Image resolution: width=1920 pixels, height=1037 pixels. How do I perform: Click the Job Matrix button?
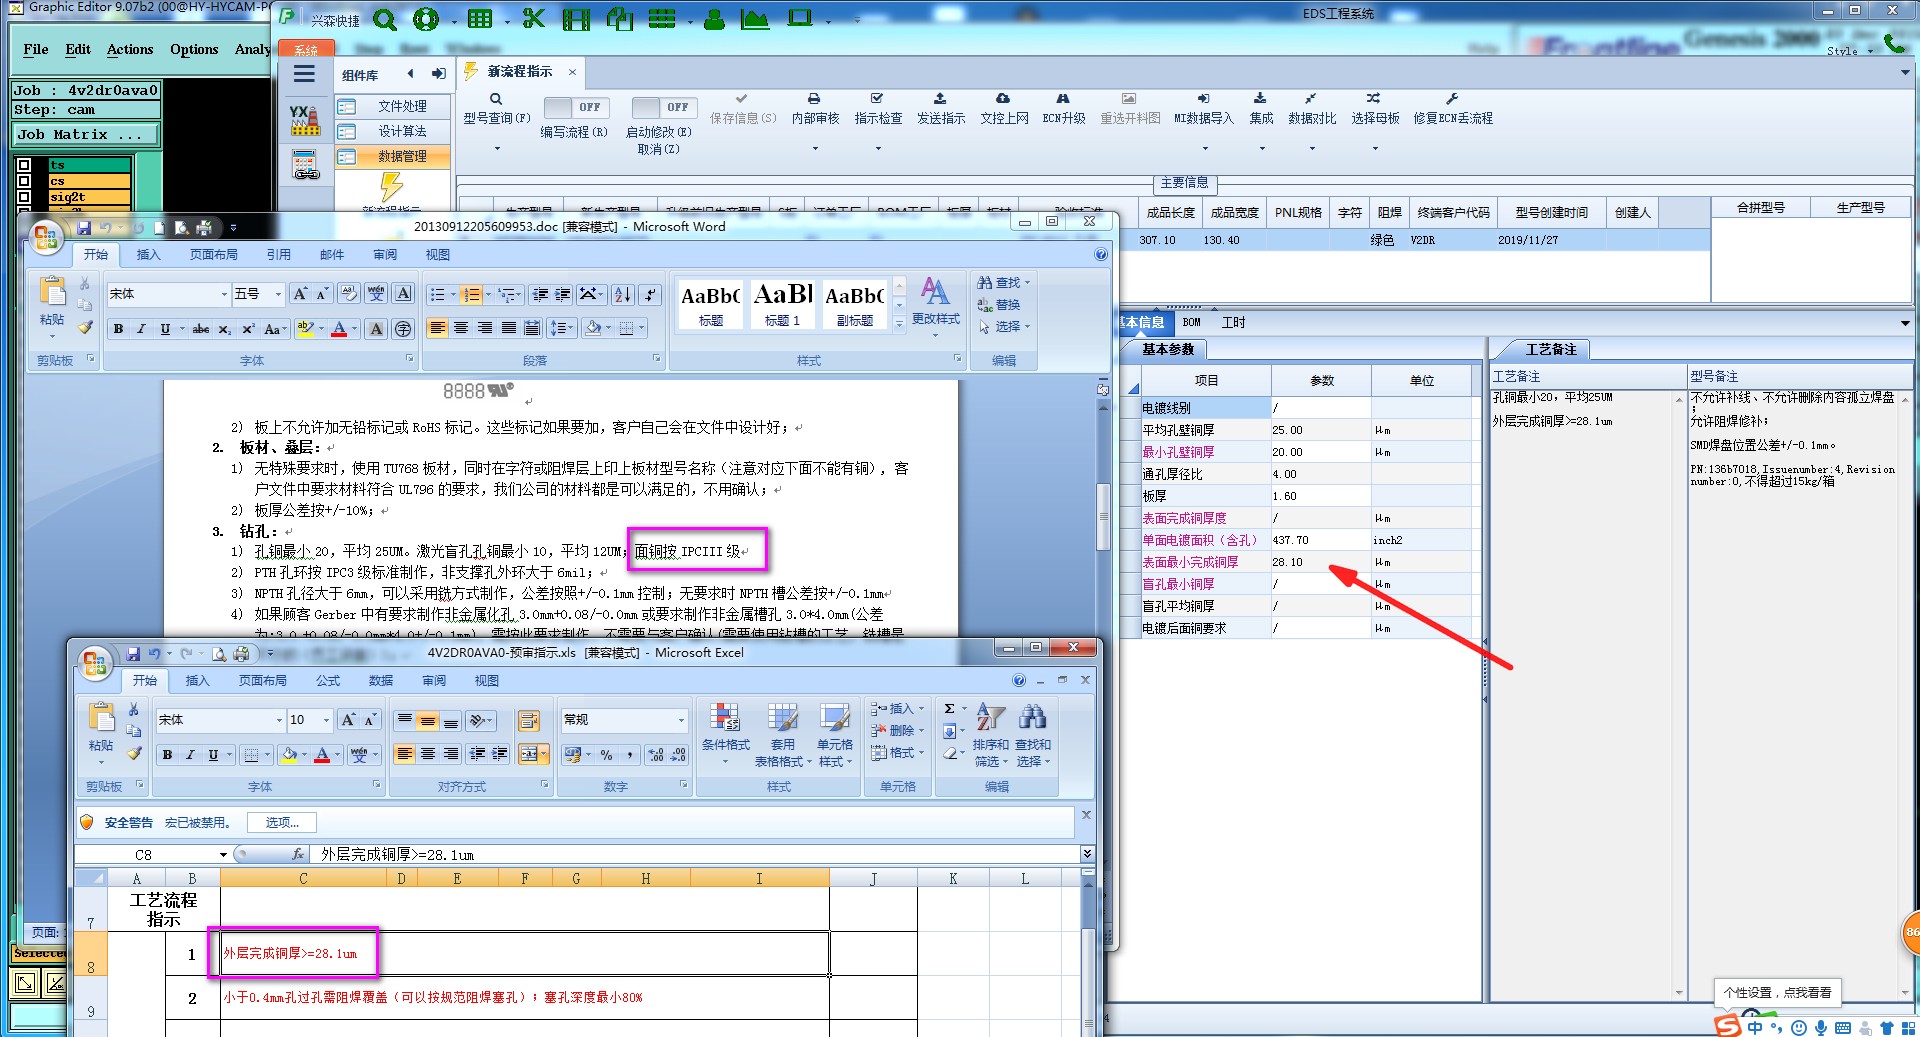point(86,134)
